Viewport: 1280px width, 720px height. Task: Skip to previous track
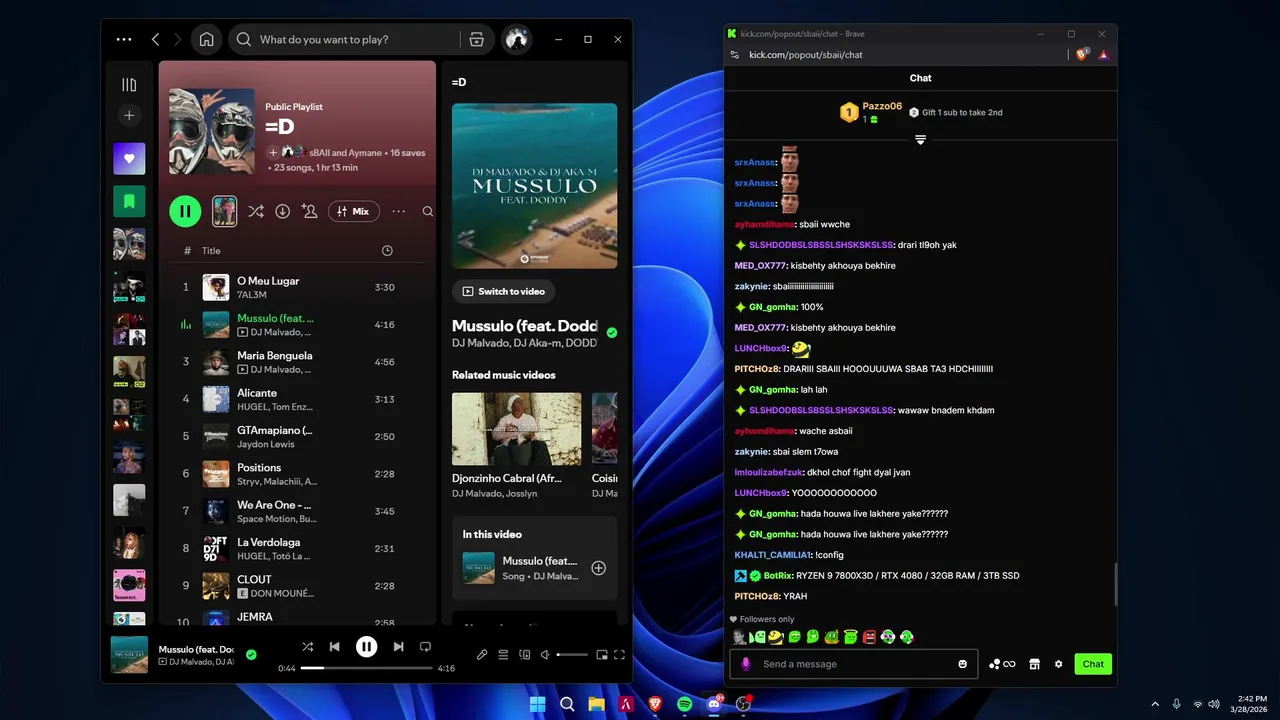(x=335, y=647)
